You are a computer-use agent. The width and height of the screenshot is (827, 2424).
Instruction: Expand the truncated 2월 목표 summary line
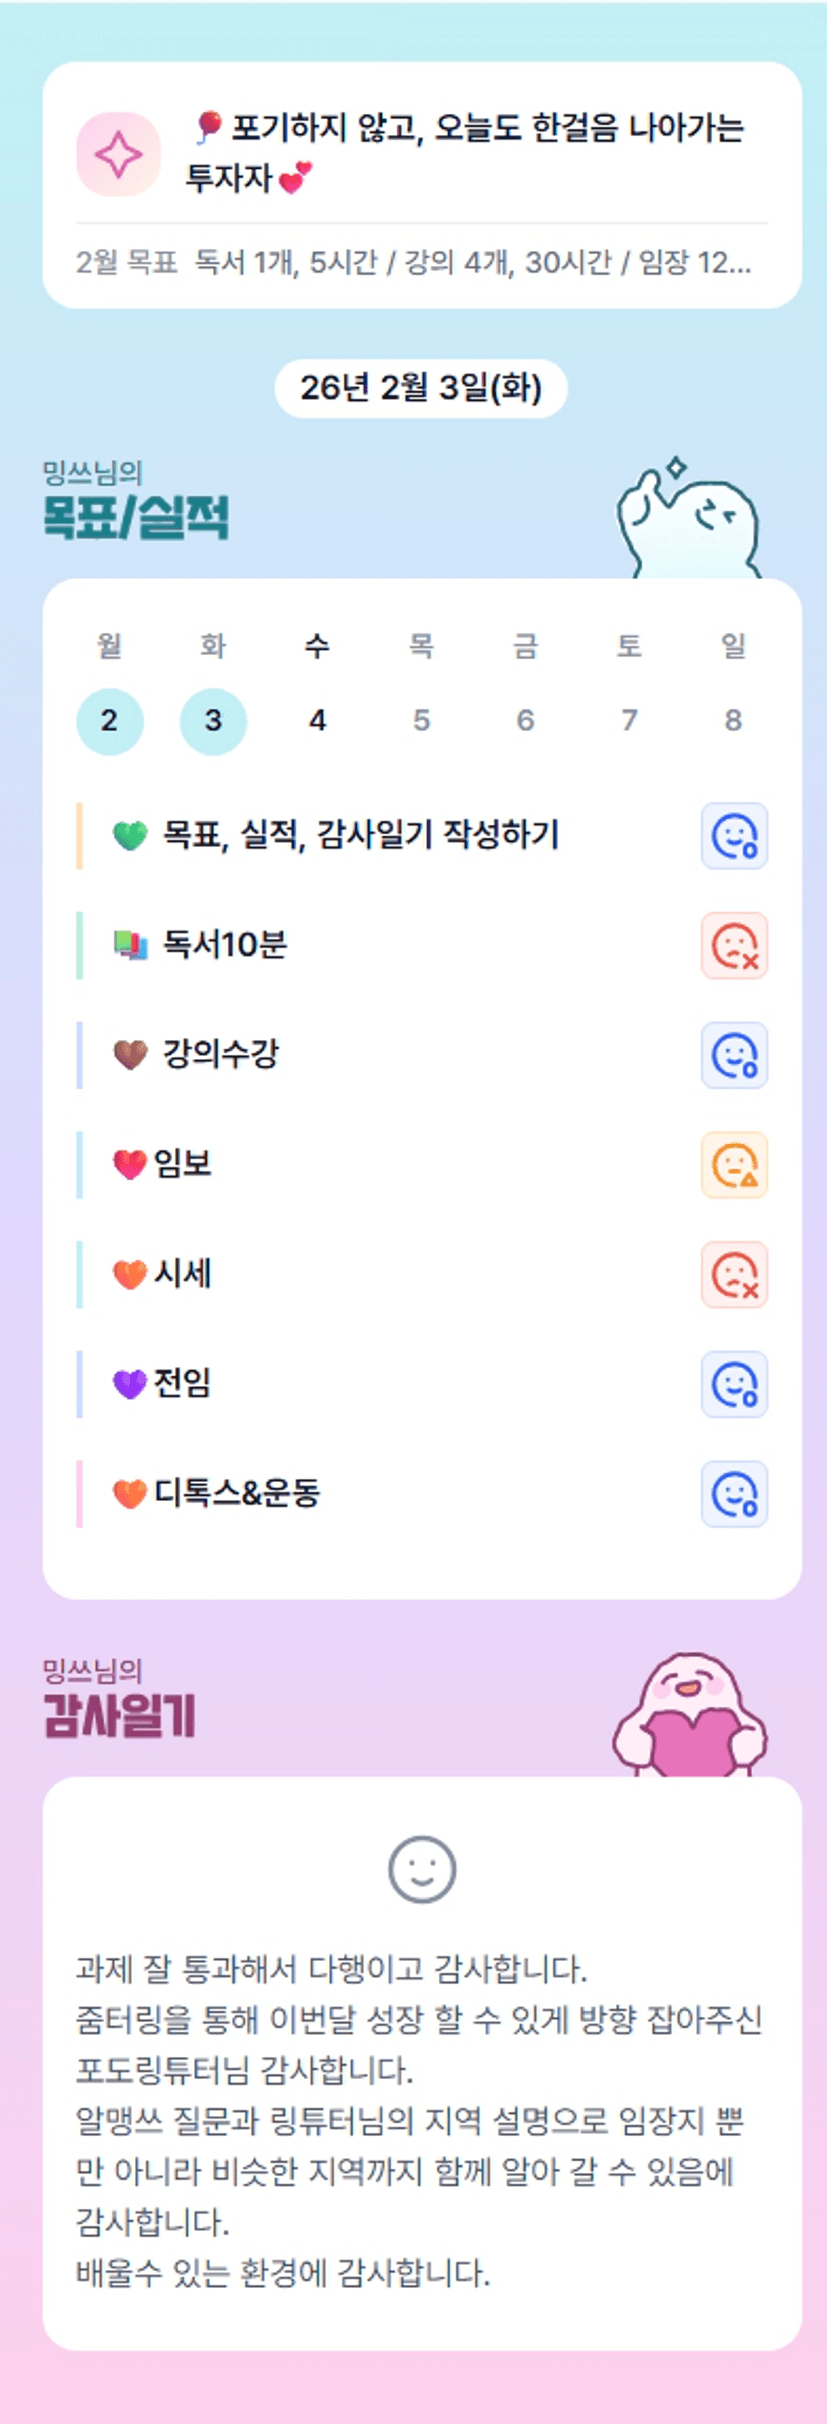pos(413,263)
